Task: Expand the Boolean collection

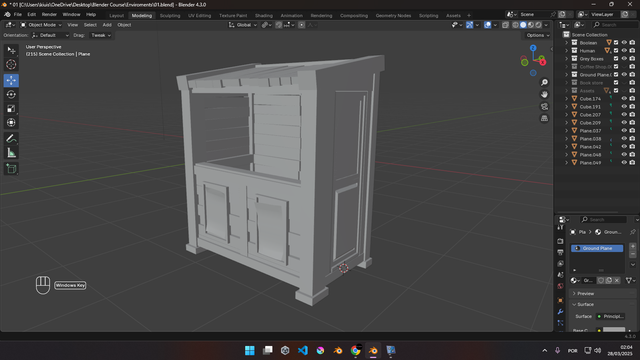Action: point(567,42)
